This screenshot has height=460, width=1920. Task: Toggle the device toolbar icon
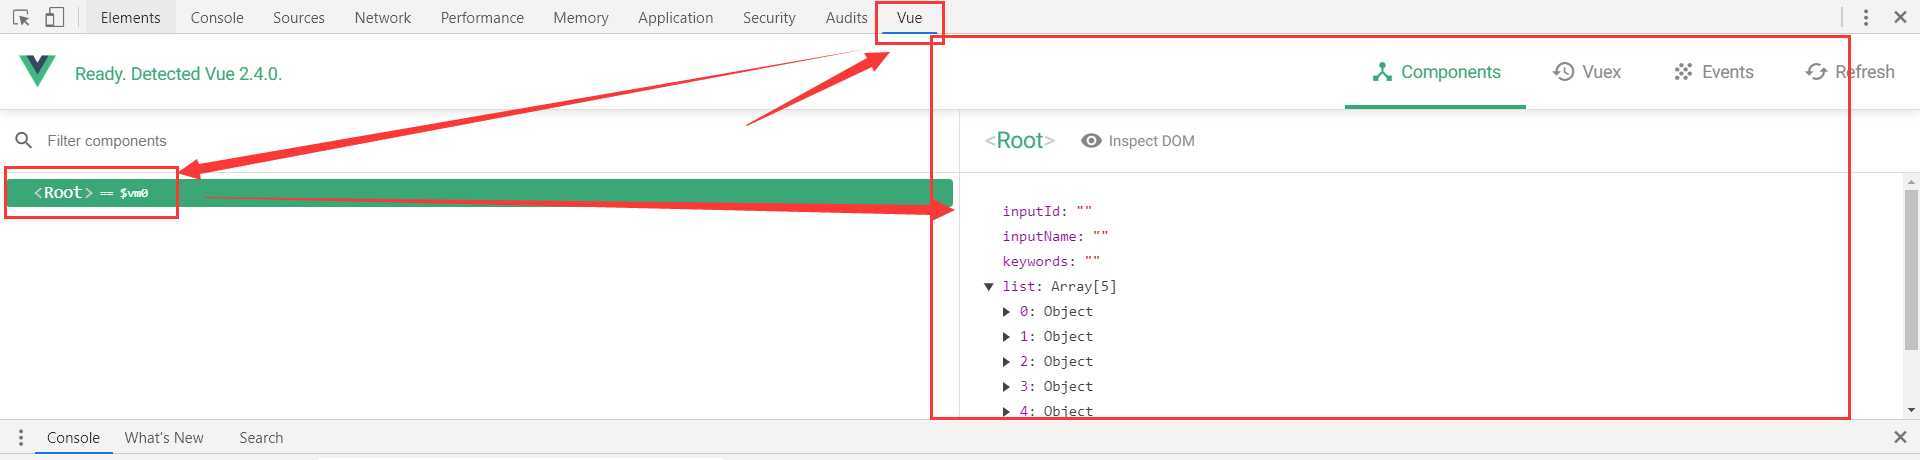pos(55,17)
